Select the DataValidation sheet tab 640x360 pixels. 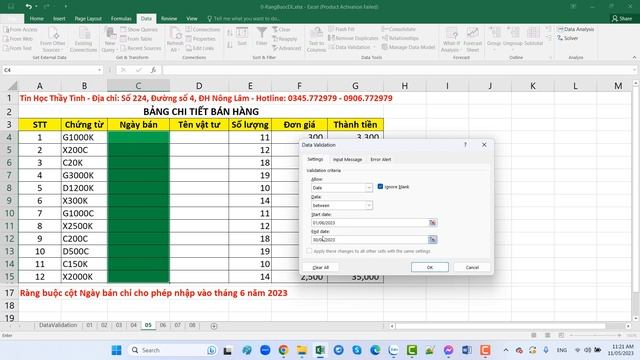point(58,325)
